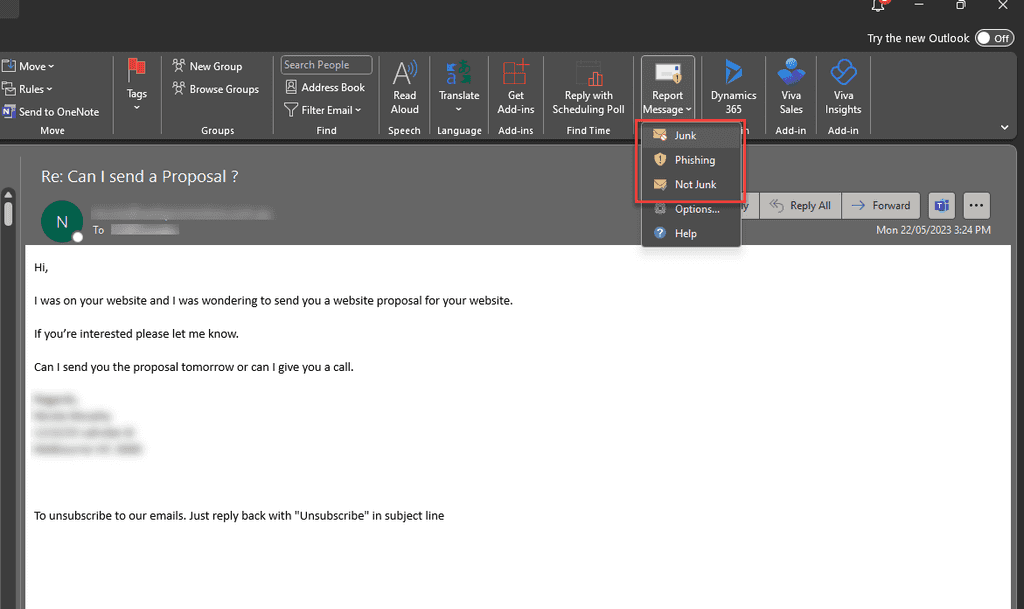The width and height of the screenshot is (1024, 609).
Task: Open the more actions ellipsis button
Action: [x=976, y=205]
